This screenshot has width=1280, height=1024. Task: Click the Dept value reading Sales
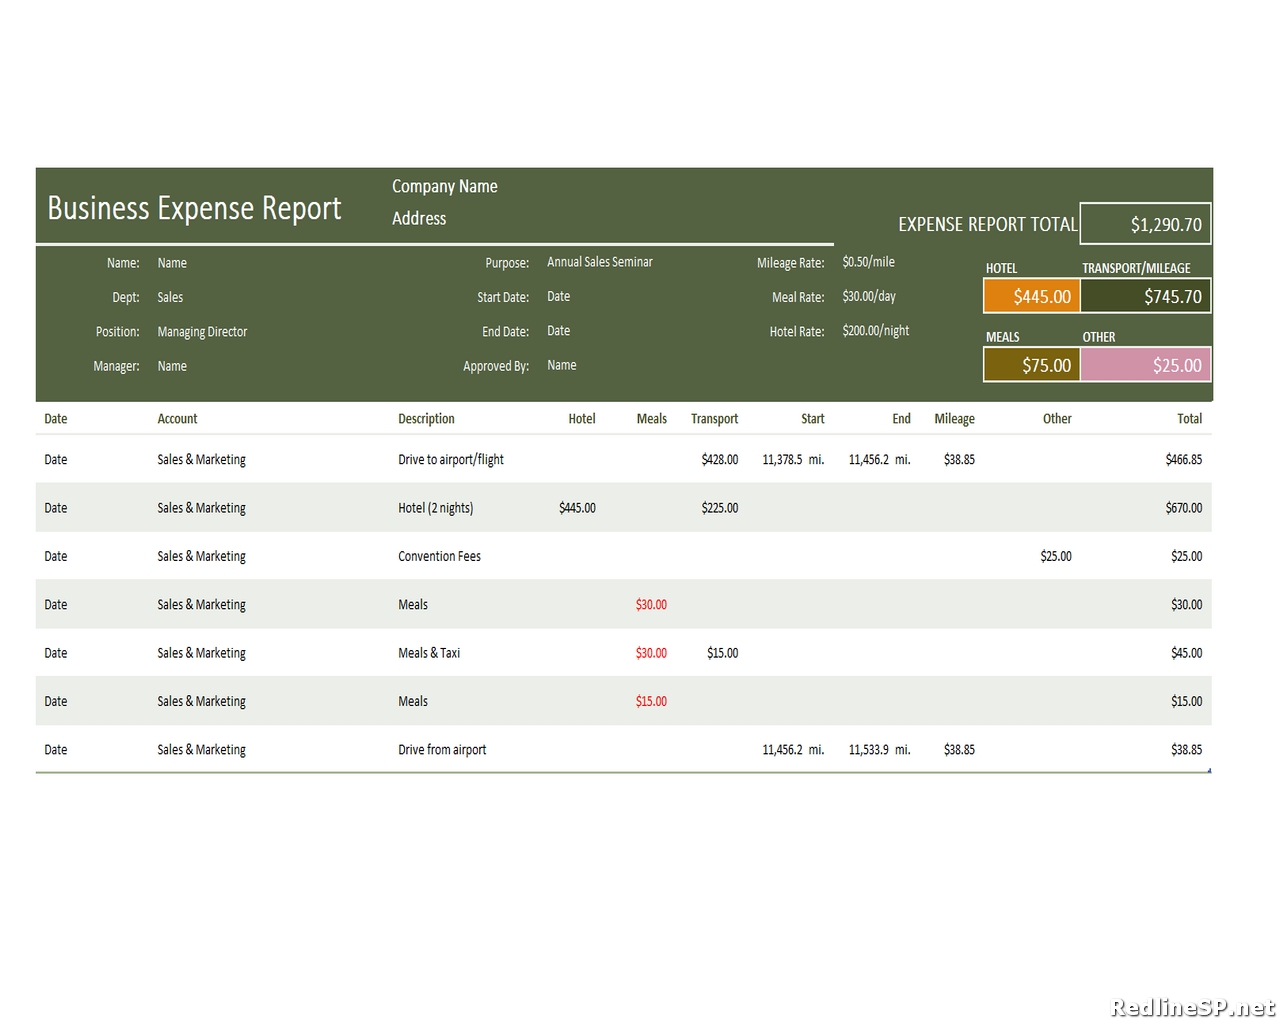tap(170, 296)
